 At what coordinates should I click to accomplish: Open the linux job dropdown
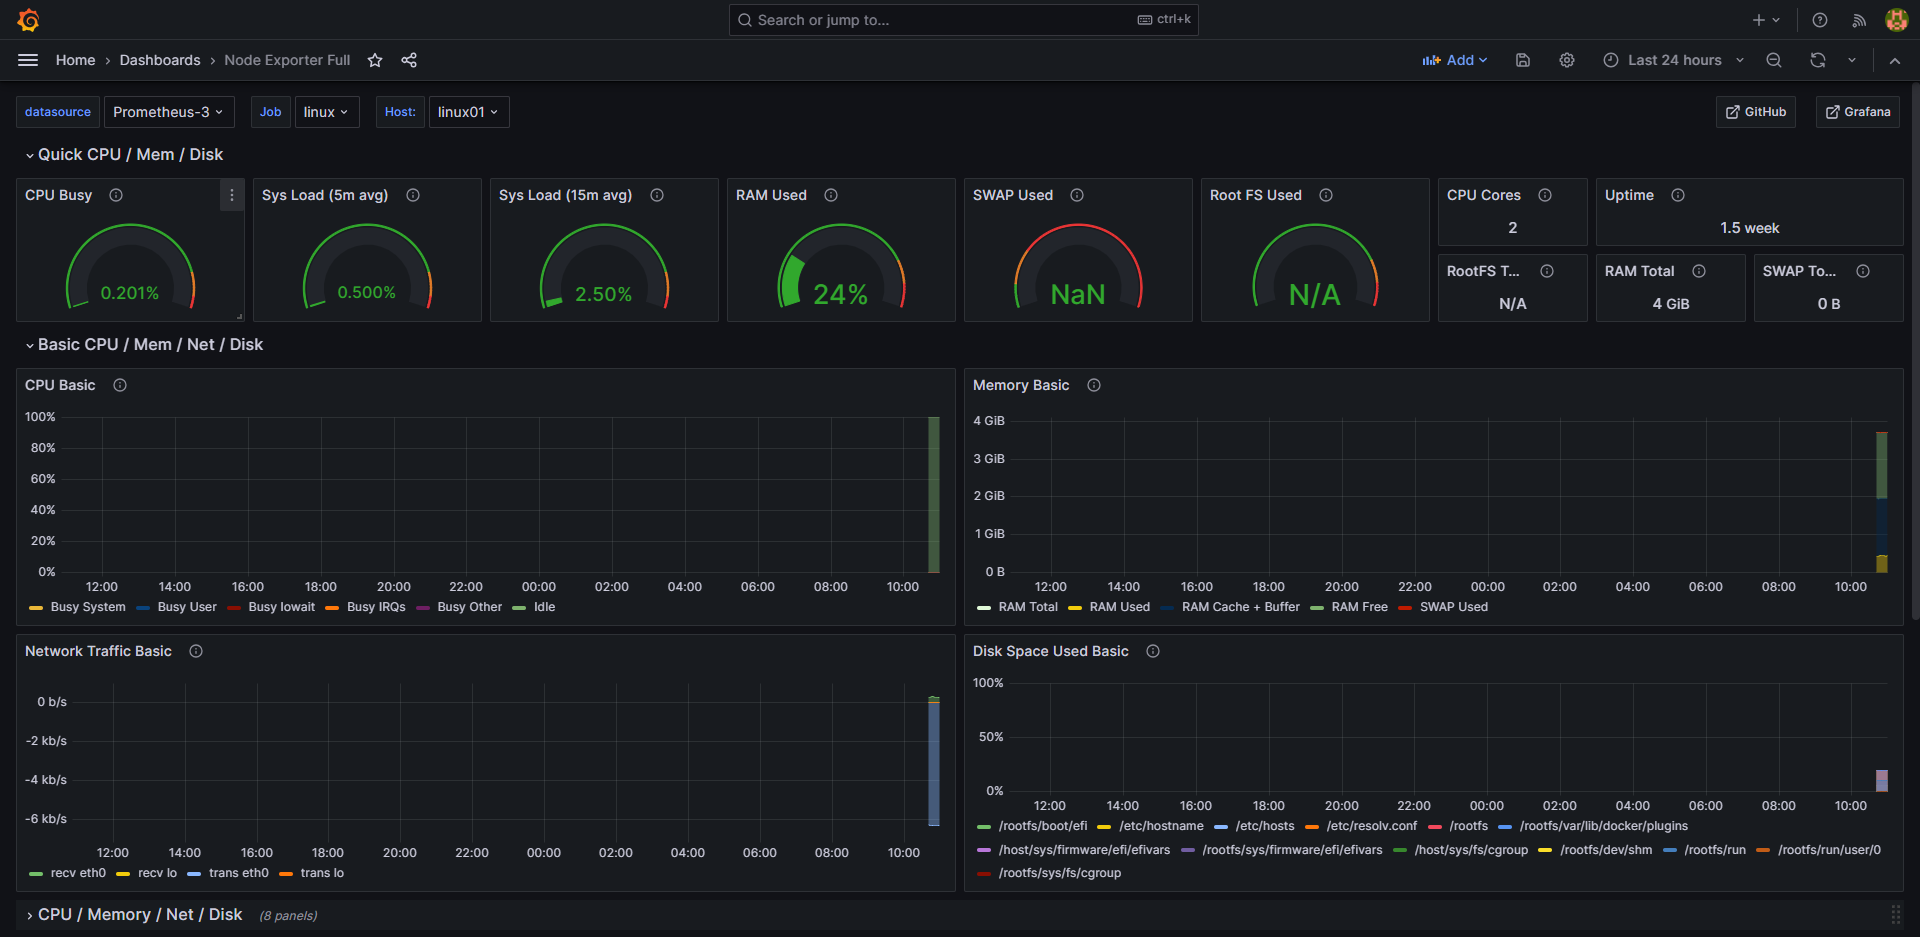click(x=326, y=112)
